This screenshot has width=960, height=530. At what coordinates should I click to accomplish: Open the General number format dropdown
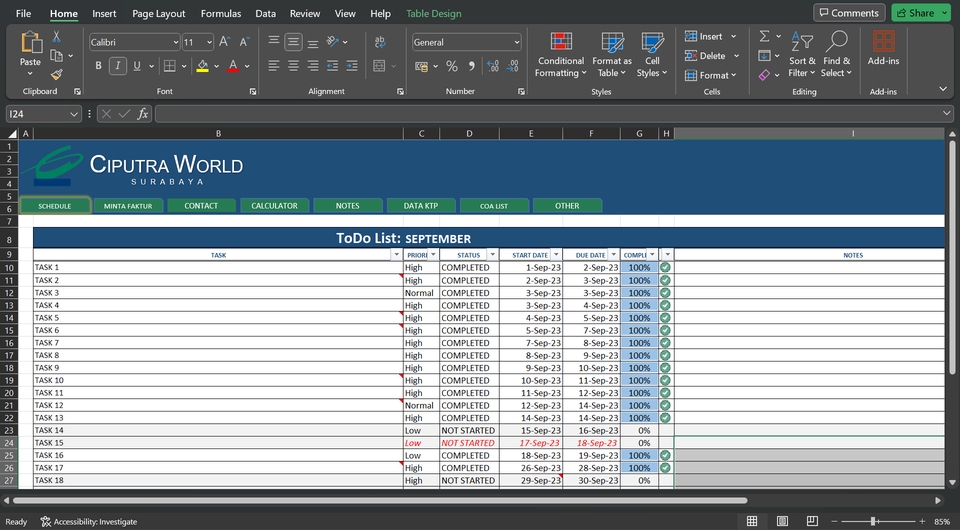point(517,42)
